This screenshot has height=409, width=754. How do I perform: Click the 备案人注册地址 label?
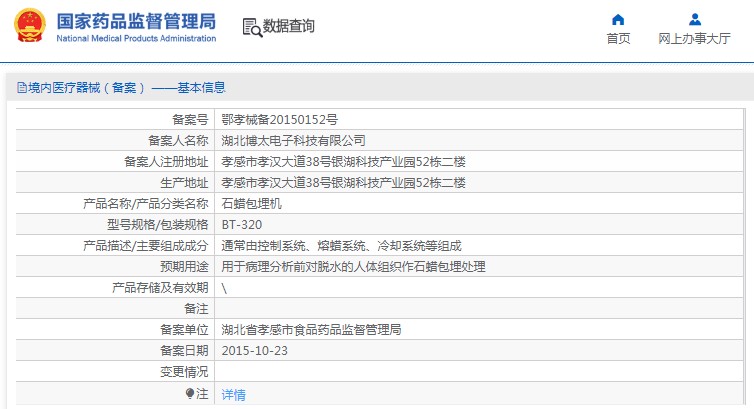[x=166, y=162]
